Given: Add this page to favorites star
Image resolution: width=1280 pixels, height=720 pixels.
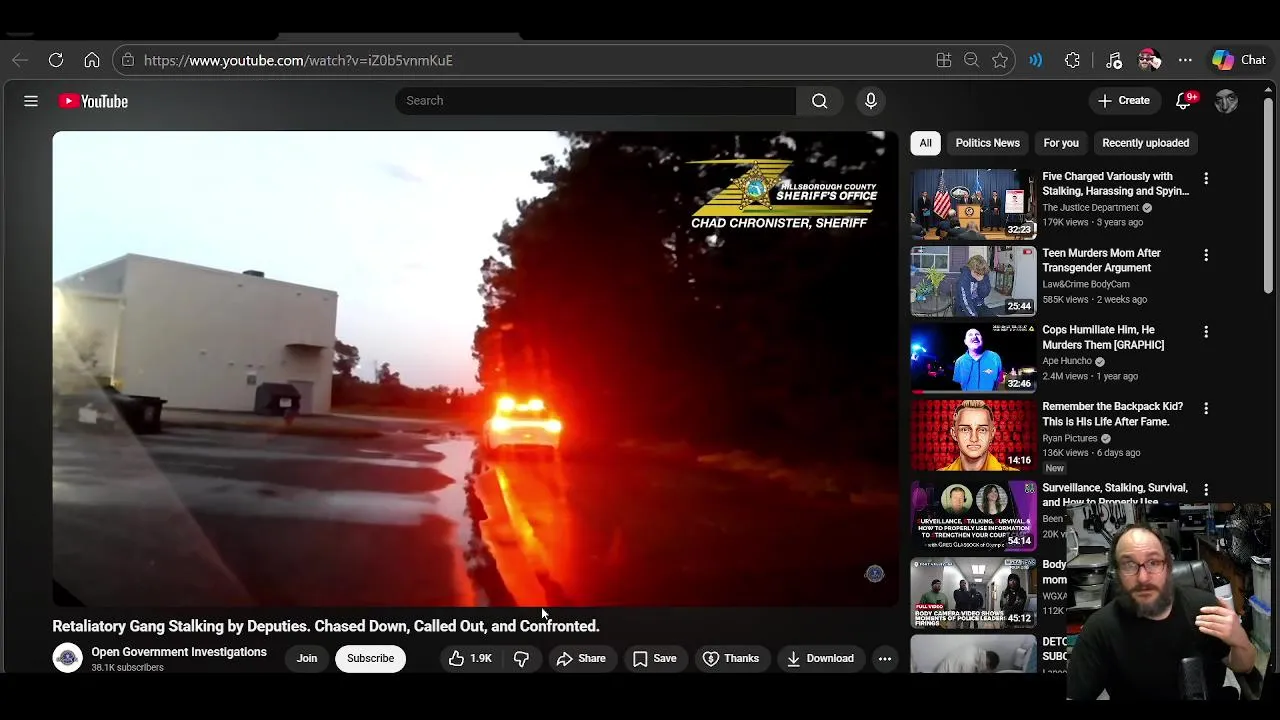Looking at the screenshot, I should tap(999, 60).
